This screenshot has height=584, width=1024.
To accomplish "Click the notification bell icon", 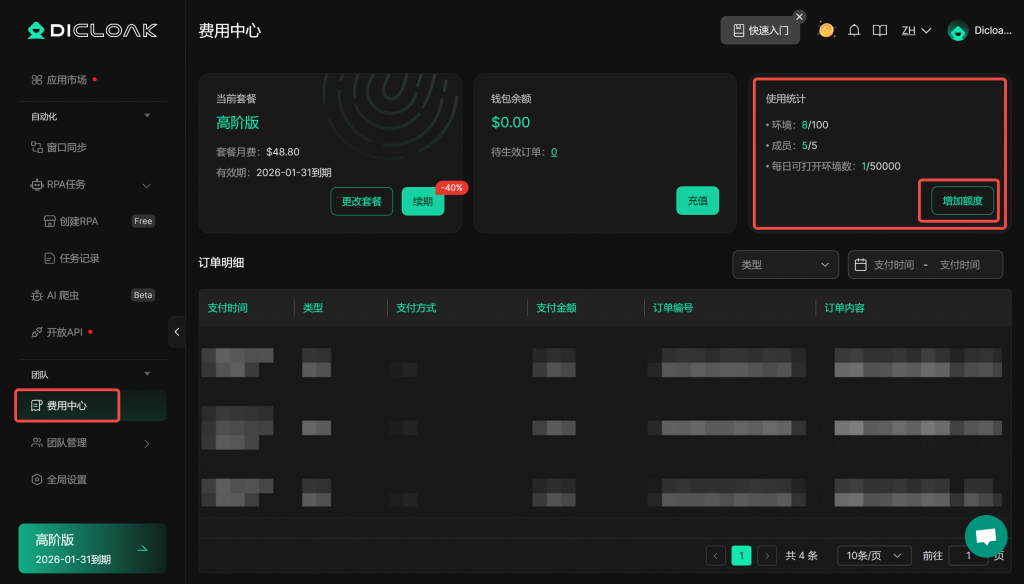I will tap(854, 30).
